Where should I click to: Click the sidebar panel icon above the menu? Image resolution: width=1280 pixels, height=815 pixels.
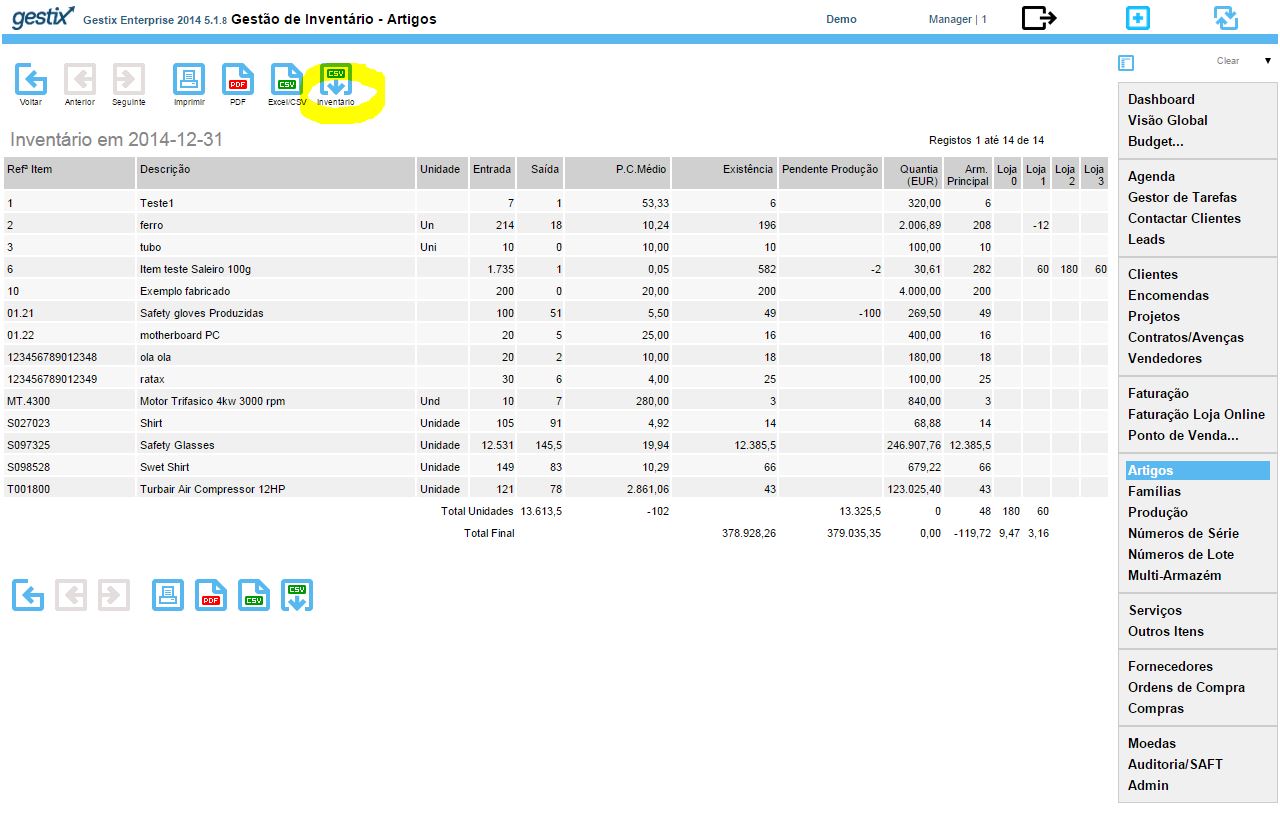click(x=1126, y=63)
